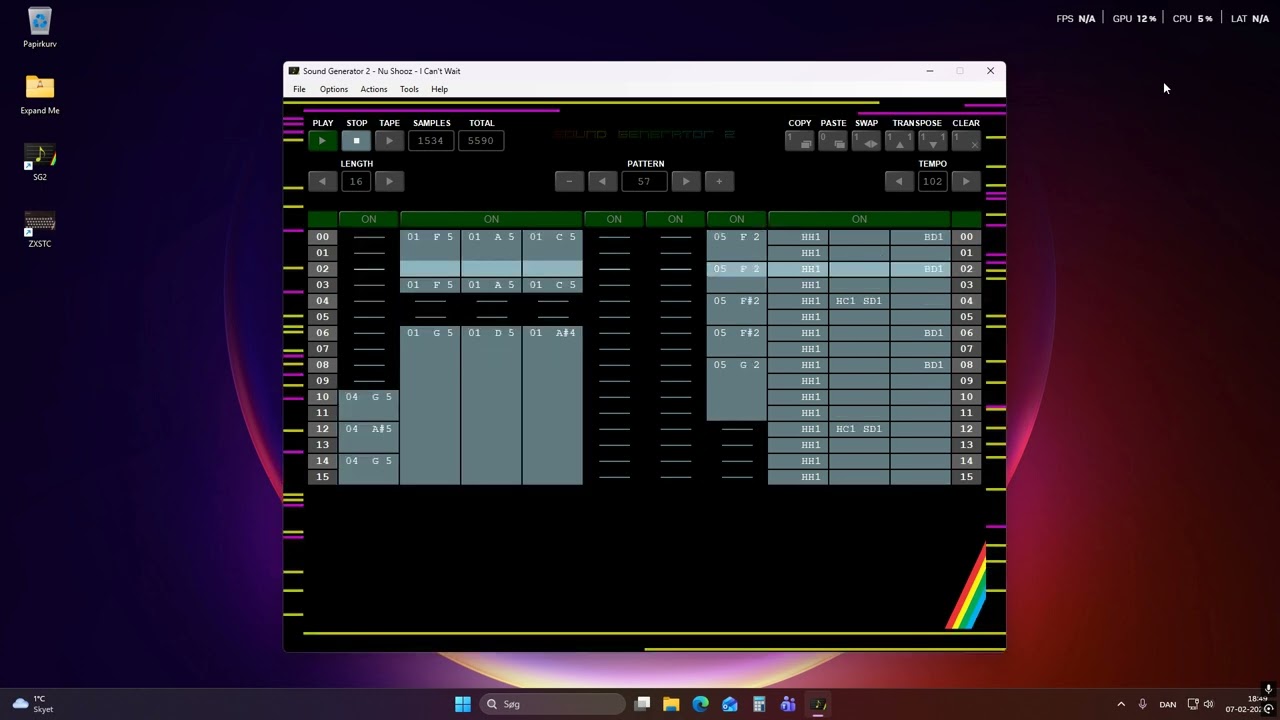The width and height of the screenshot is (1280, 720).
Task: Increase pattern length with right arrow
Action: click(x=389, y=181)
